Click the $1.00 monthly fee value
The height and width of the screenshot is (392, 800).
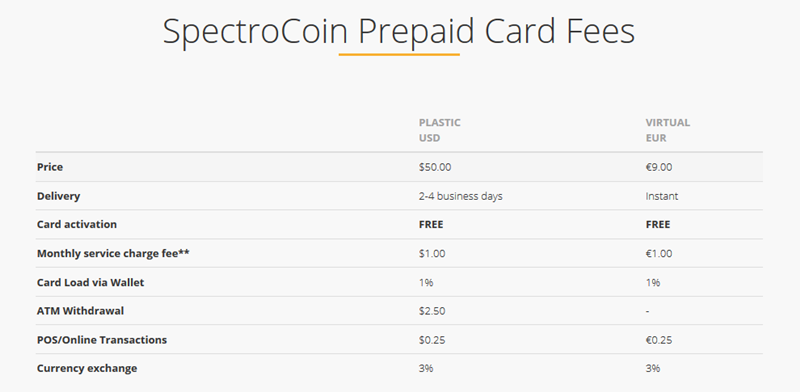click(432, 254)
